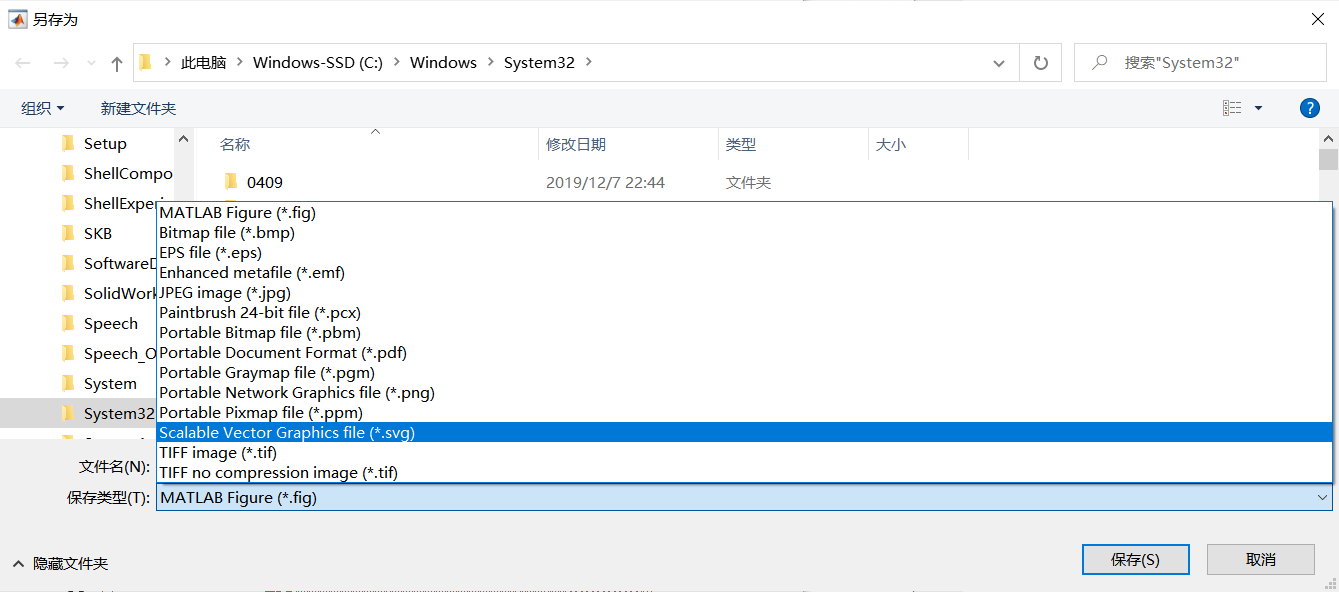Choose EPS file (*.eps) option
The image size is (1339, 592).
pos(744,252)
